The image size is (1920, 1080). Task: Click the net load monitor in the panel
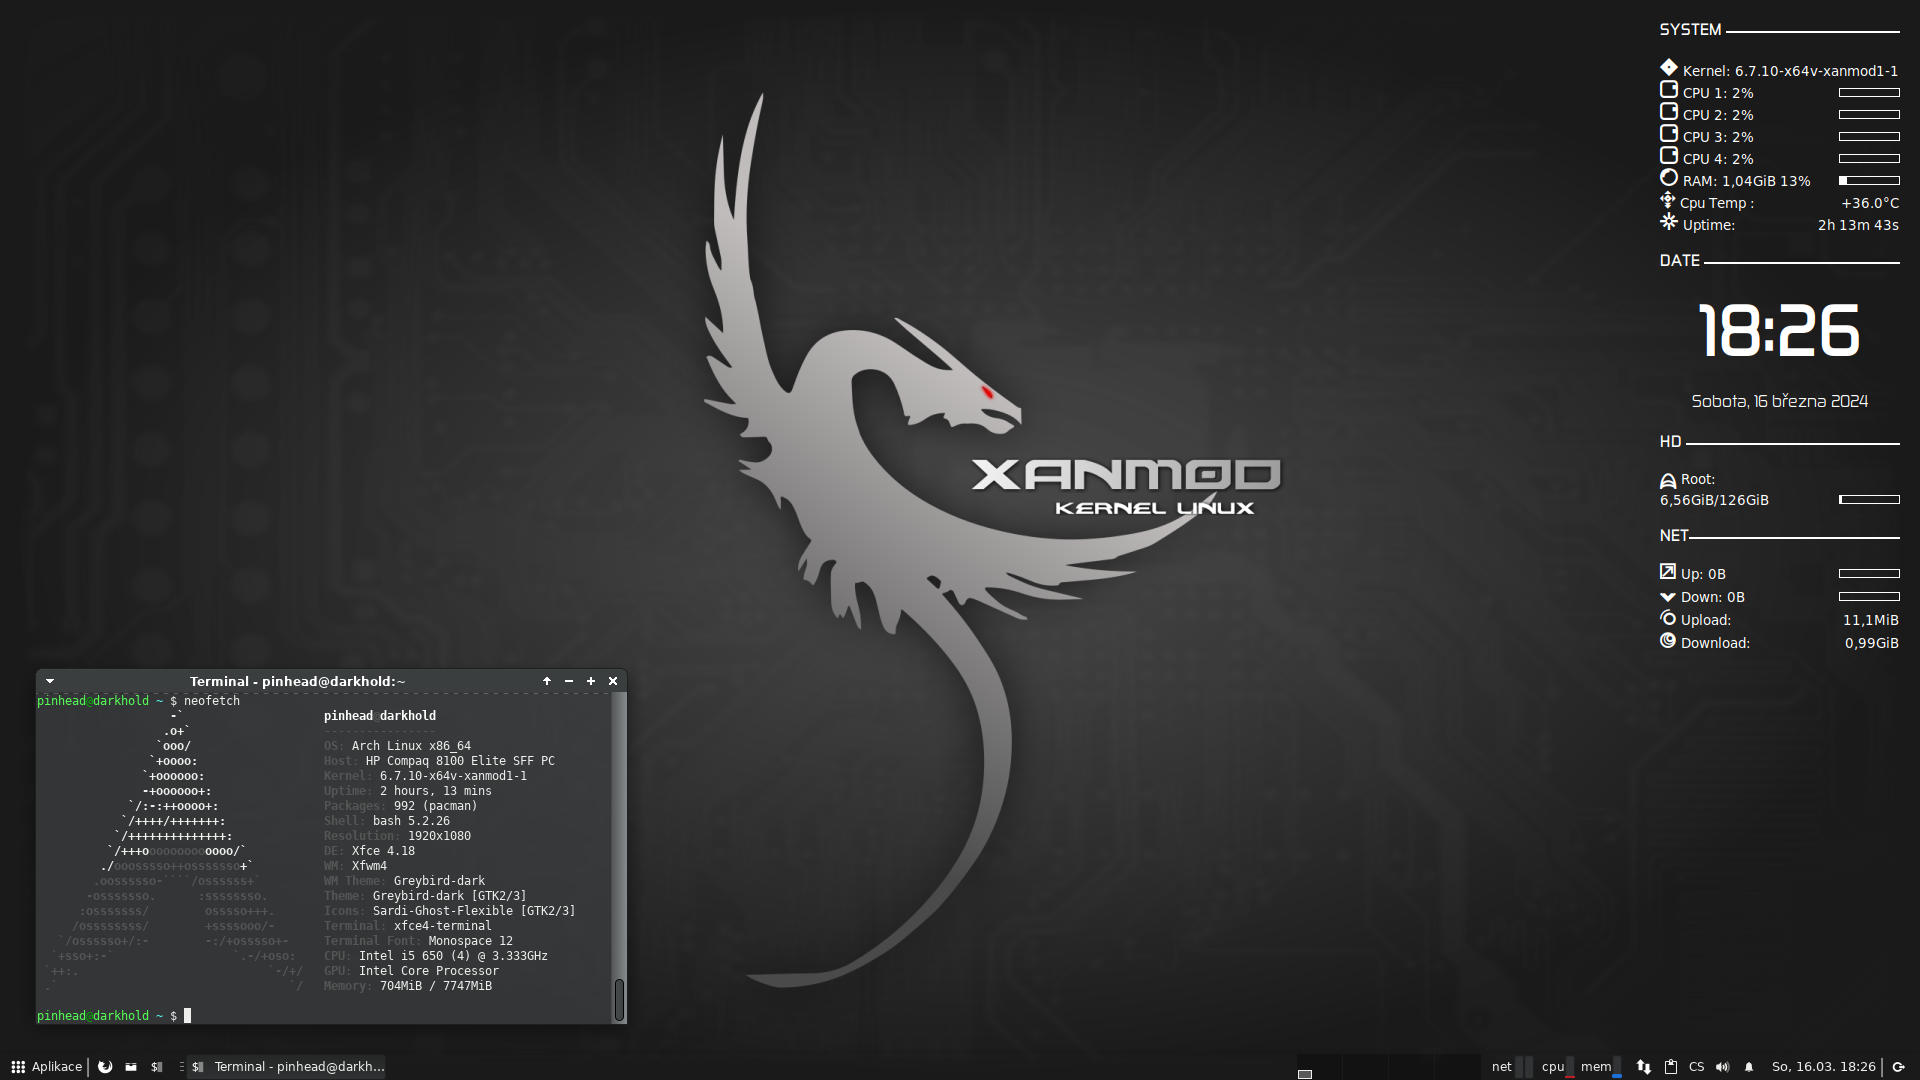[x=1511, y=1067]
